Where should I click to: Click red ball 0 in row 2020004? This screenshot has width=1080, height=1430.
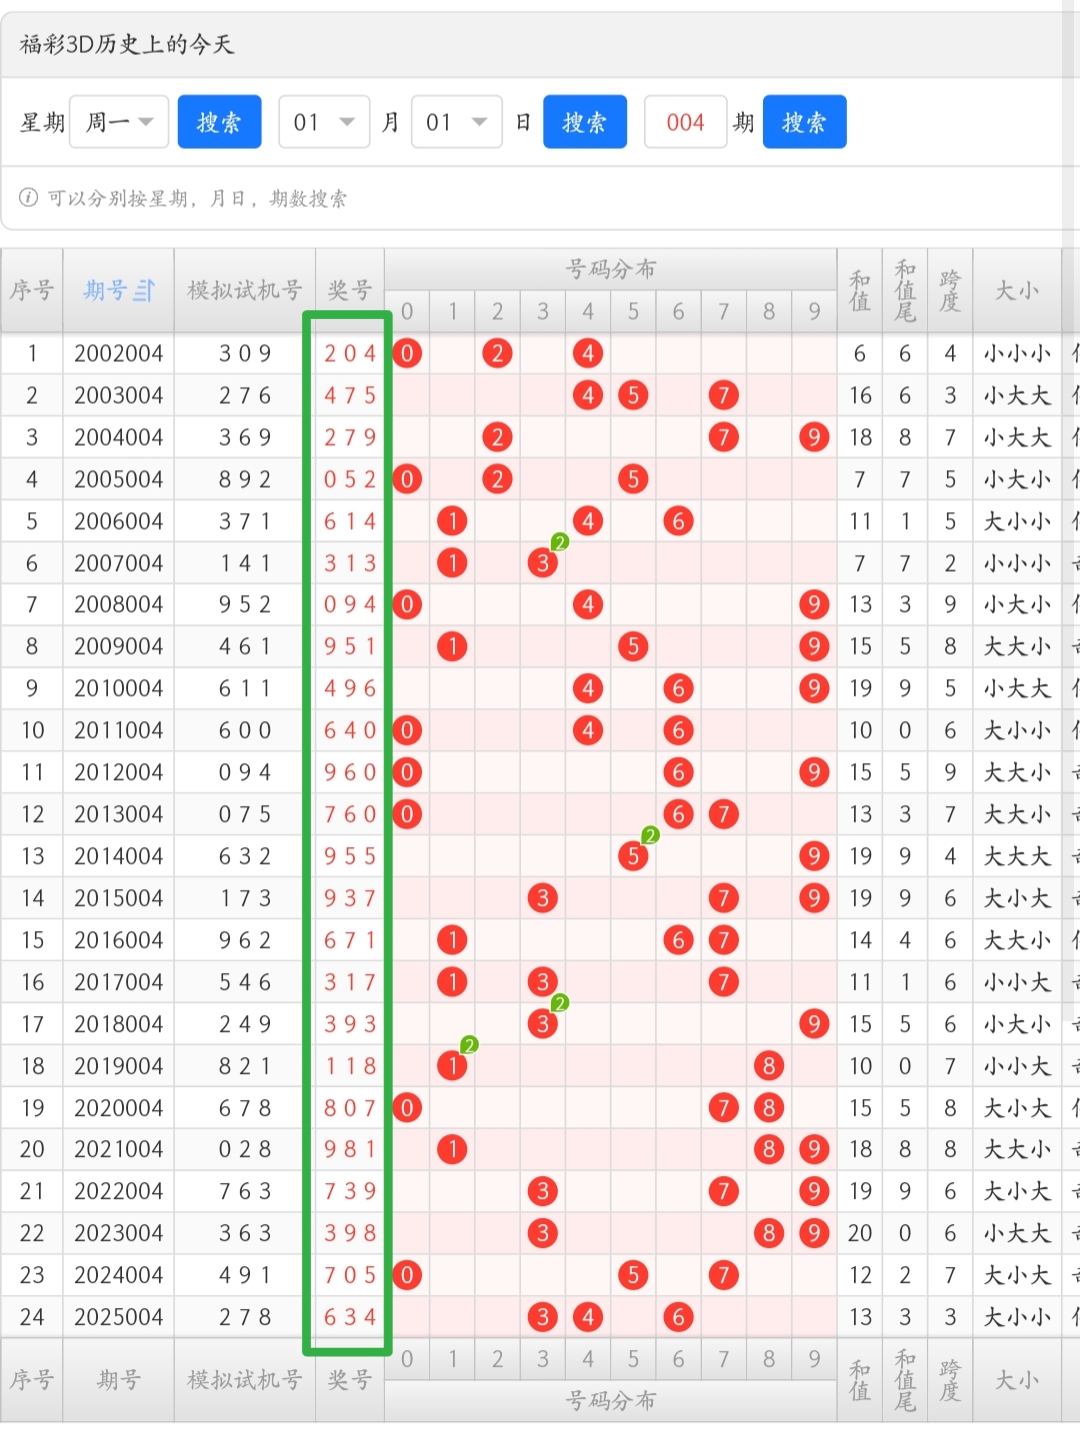tap(407, 1108)
